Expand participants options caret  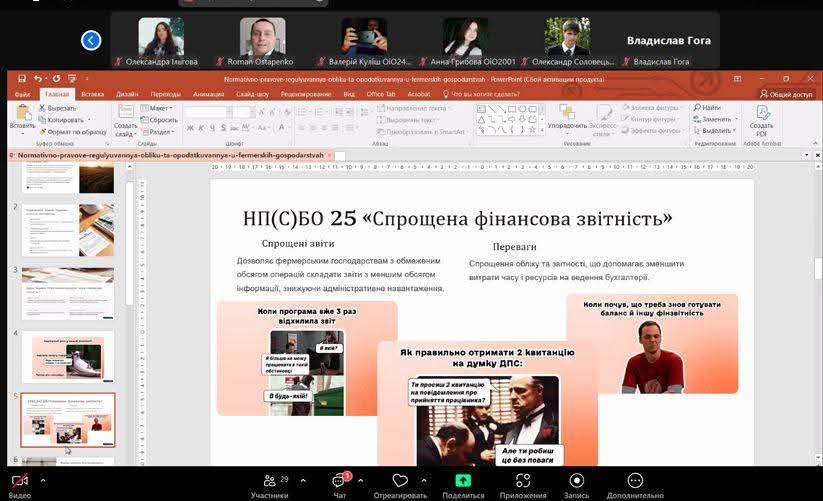(303, 480)
